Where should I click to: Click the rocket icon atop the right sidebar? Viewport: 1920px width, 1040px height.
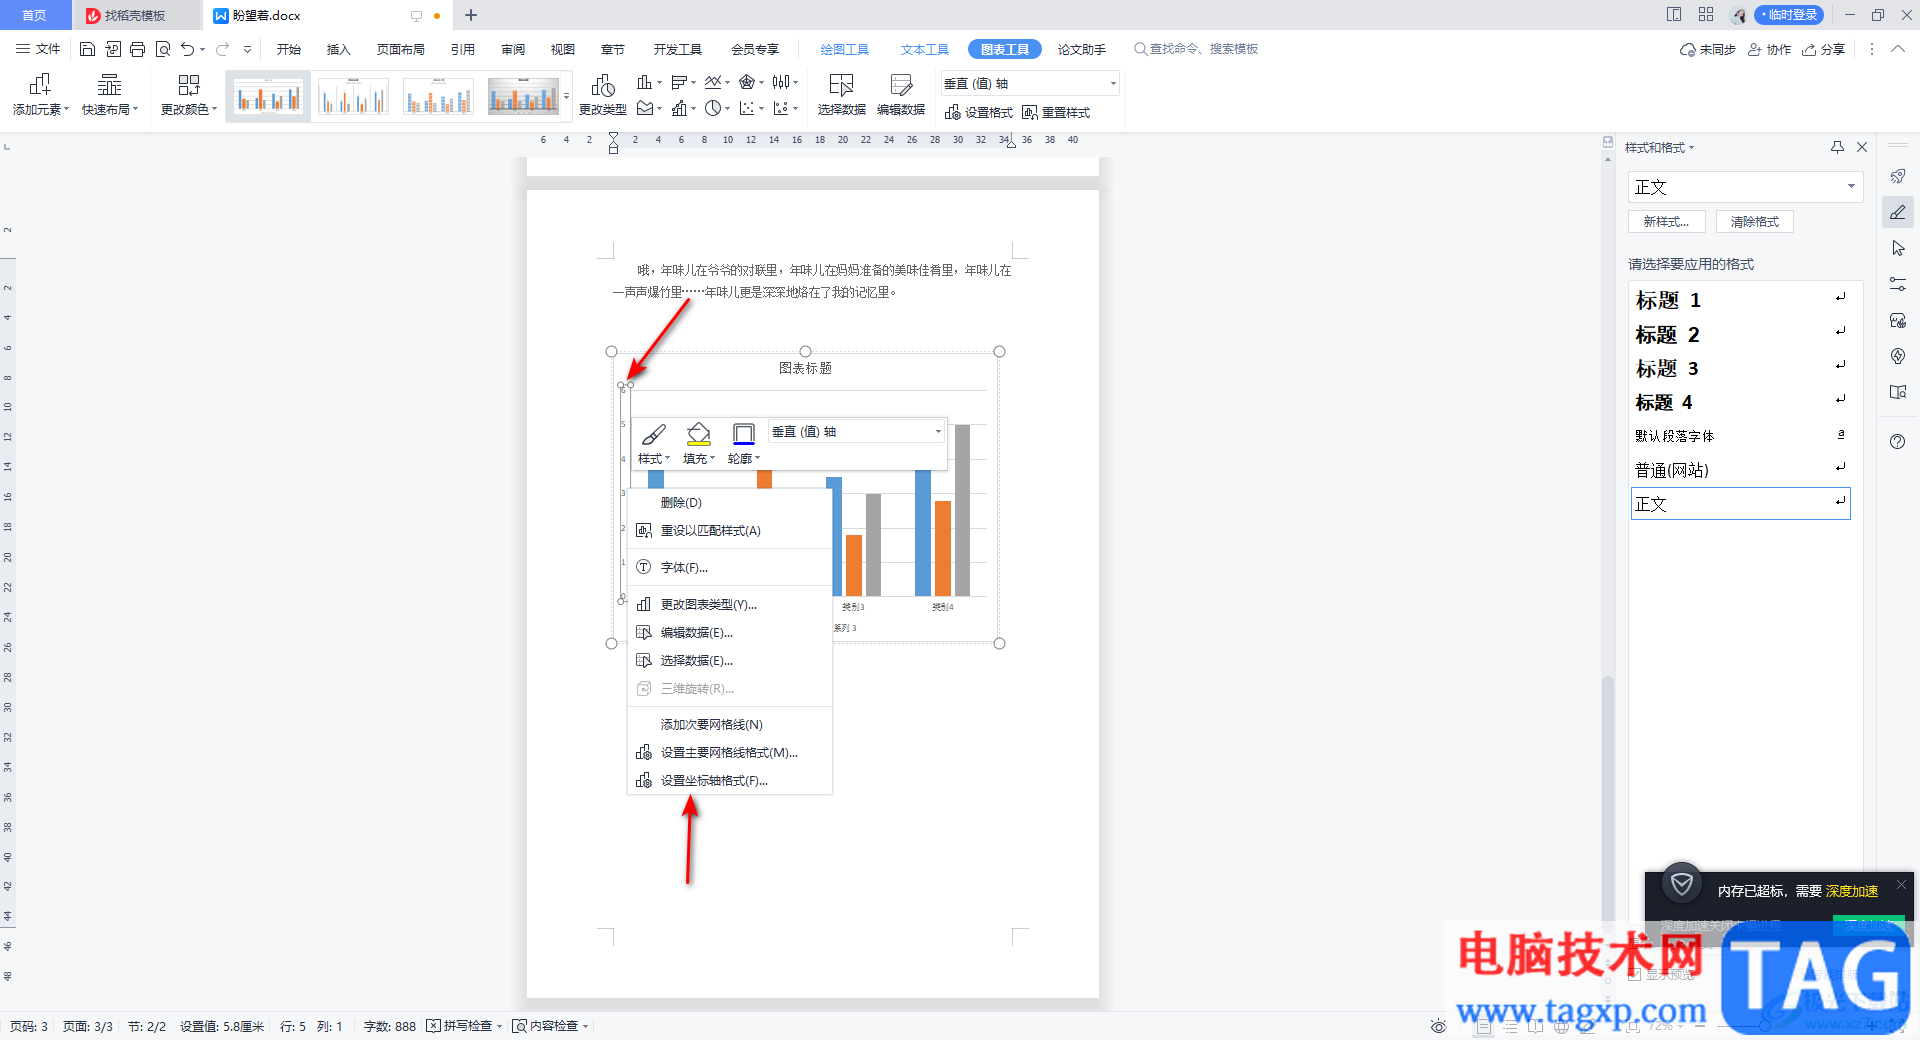point(1898,176)
